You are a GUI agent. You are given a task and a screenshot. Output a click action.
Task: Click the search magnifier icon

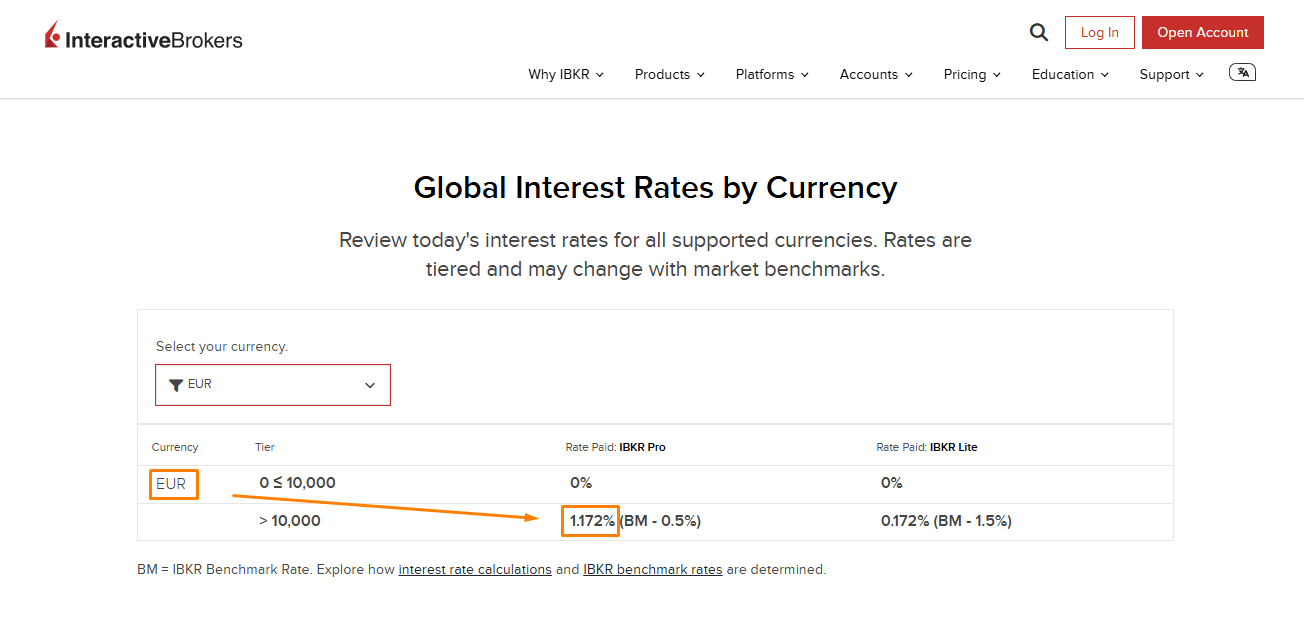tap(1039, 32)
